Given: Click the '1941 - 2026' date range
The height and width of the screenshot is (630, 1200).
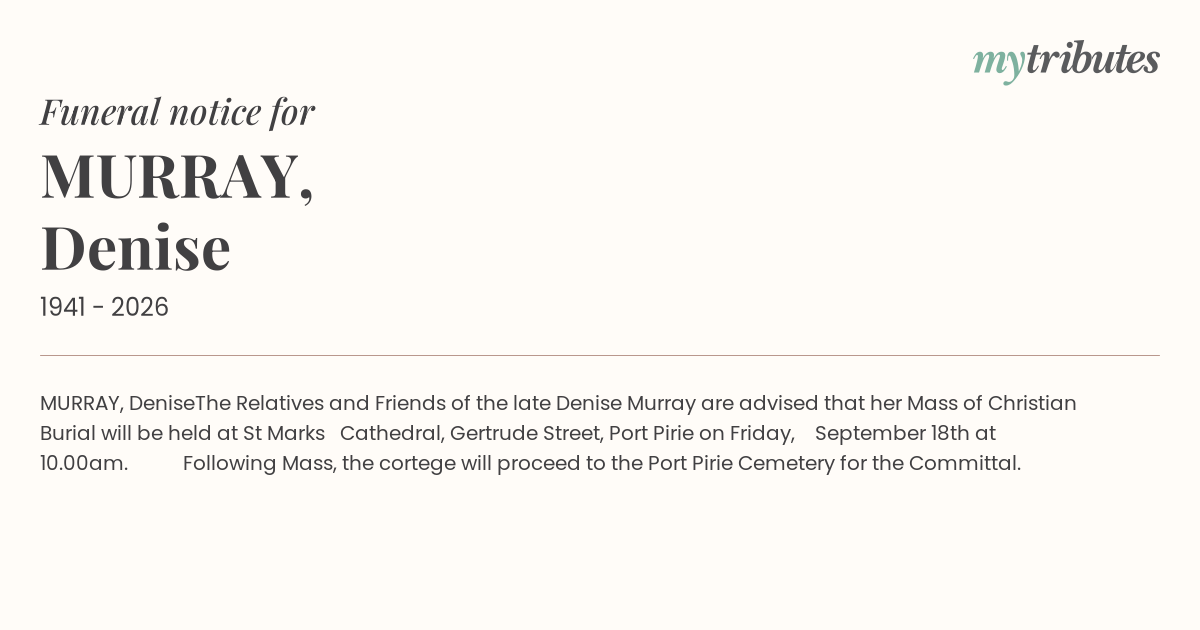Looking at the screenshot, I should 104,307.
